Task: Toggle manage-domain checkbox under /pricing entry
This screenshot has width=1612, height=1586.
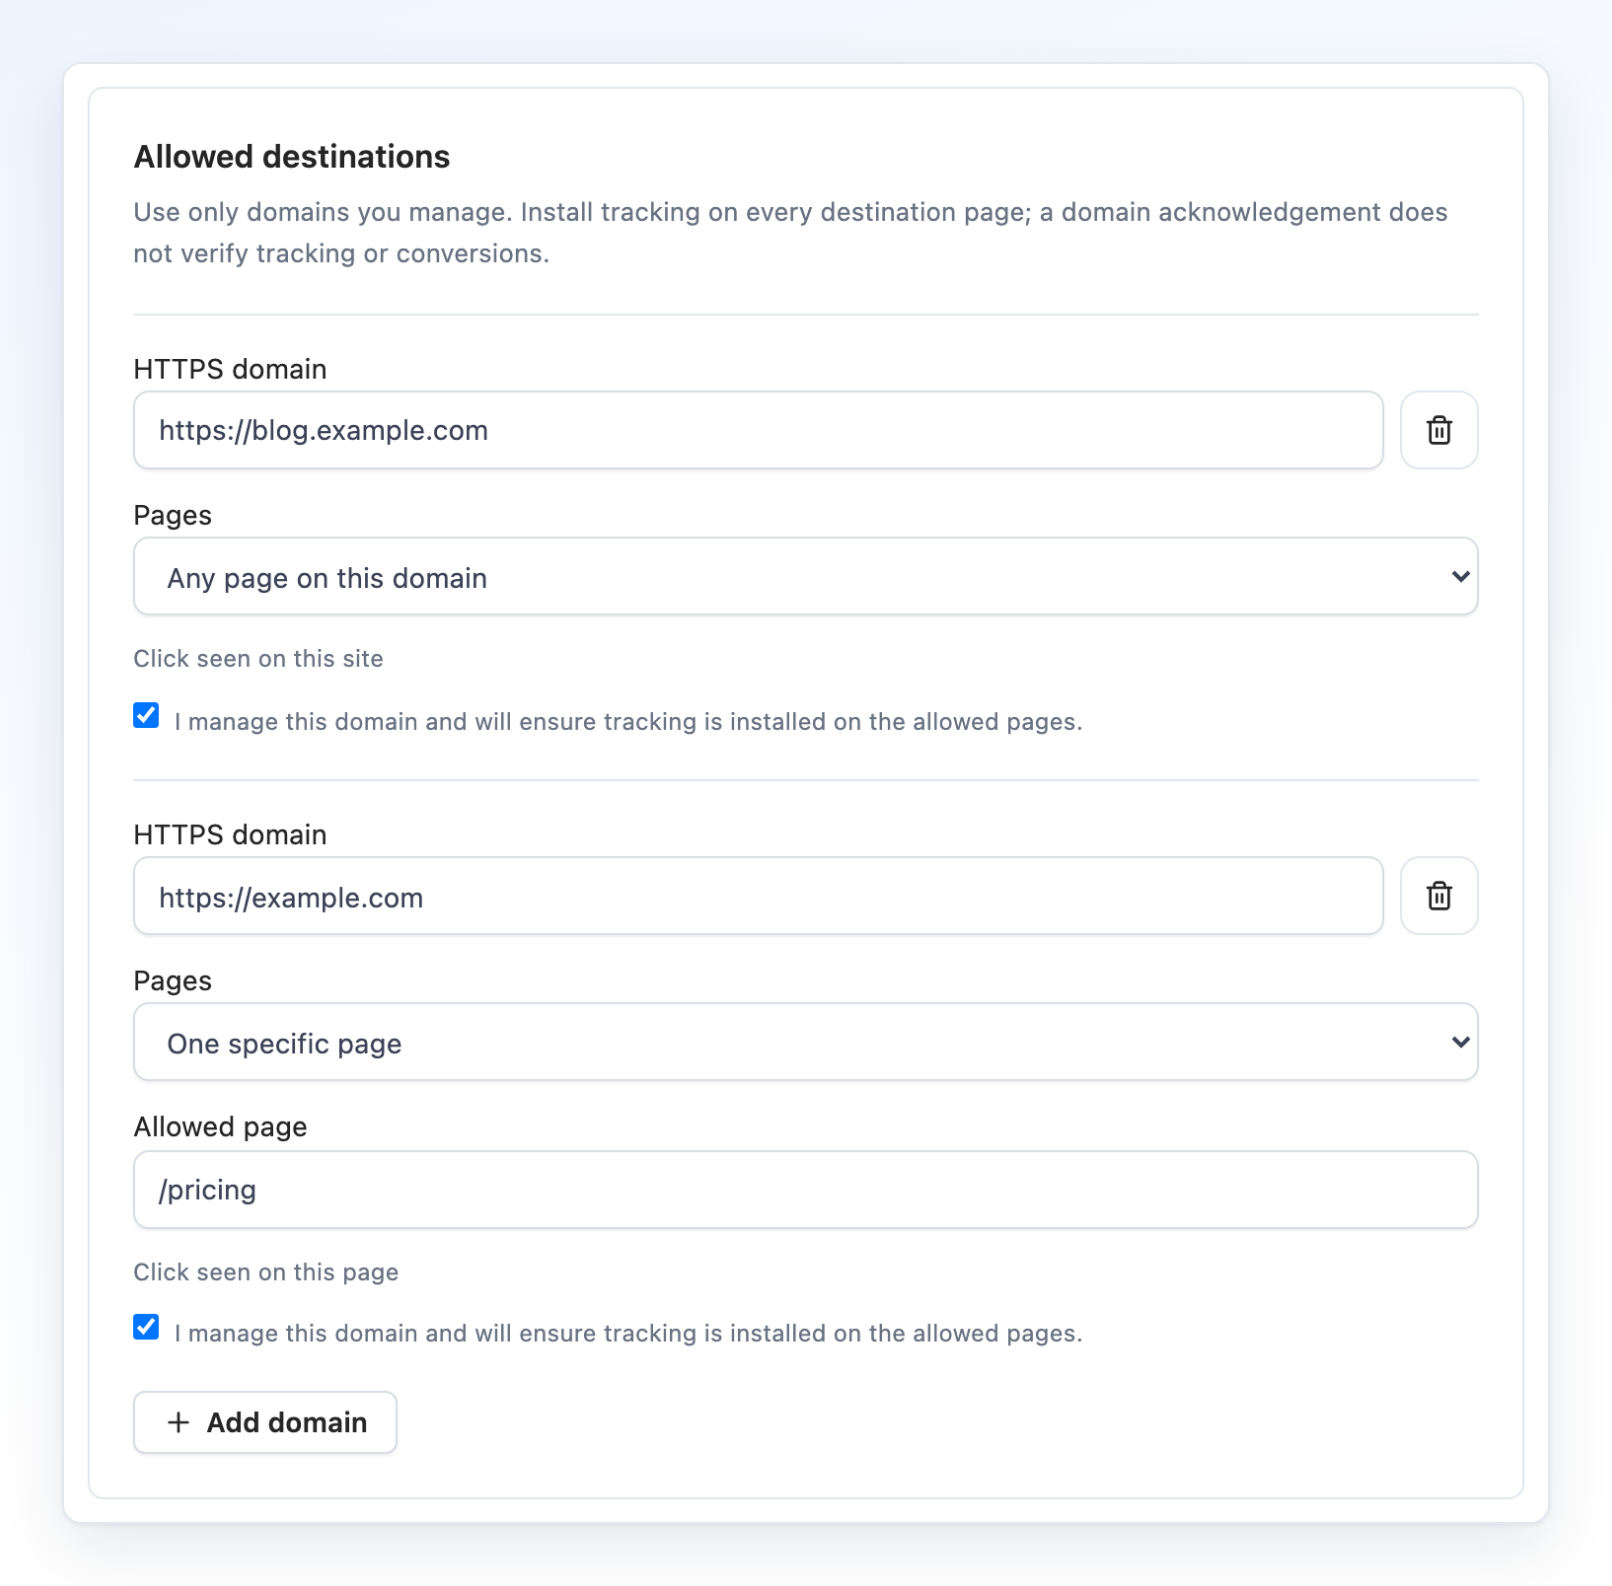Action: coord(146,1327)
